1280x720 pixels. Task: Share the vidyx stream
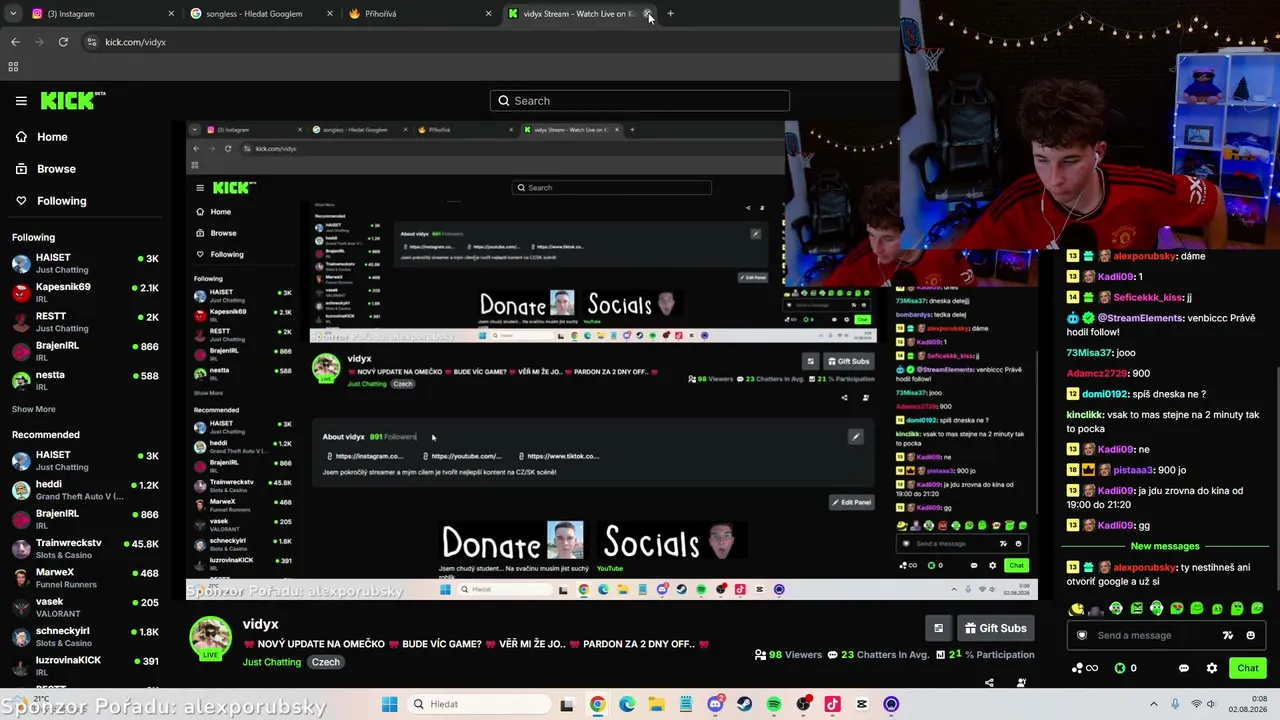click(x=989, y=683)
